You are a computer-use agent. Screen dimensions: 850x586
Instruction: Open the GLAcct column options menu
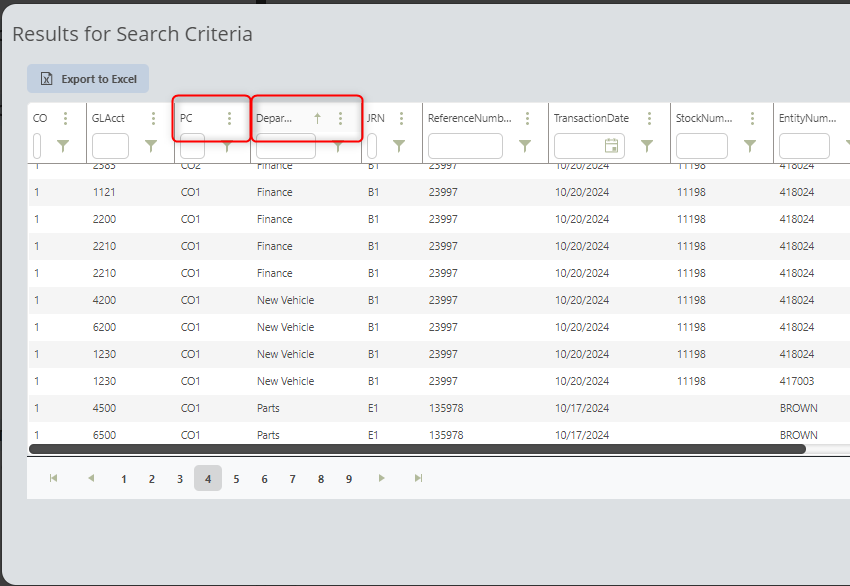click(x=153, y=118)
